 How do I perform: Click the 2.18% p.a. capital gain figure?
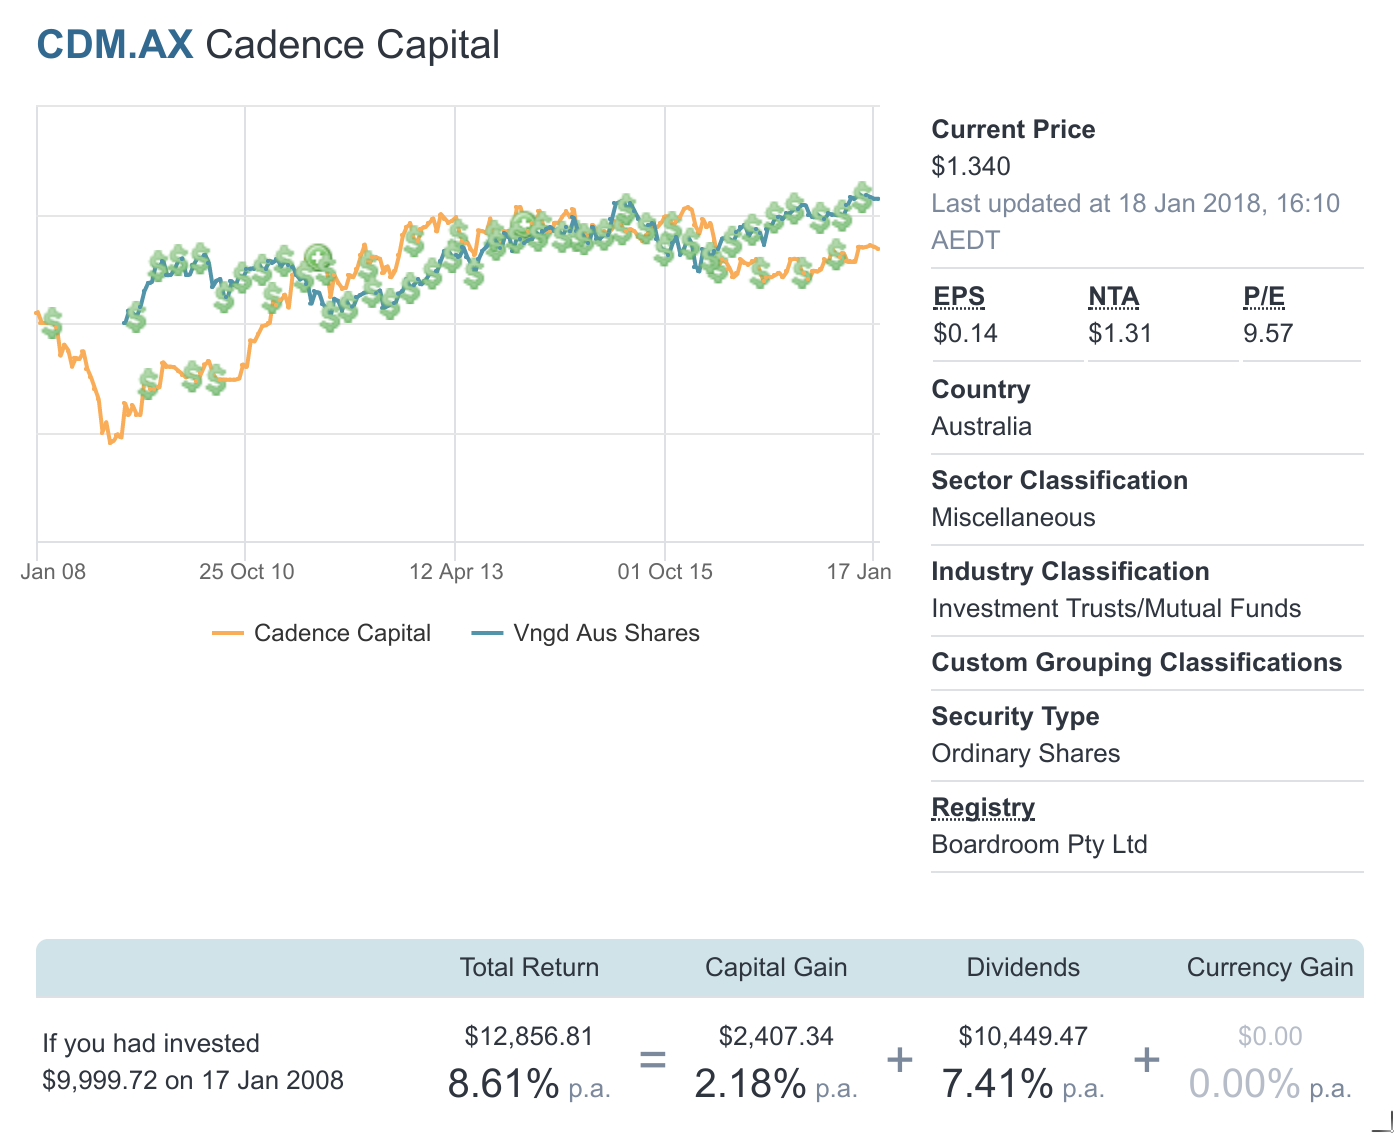pos(776,1084)
